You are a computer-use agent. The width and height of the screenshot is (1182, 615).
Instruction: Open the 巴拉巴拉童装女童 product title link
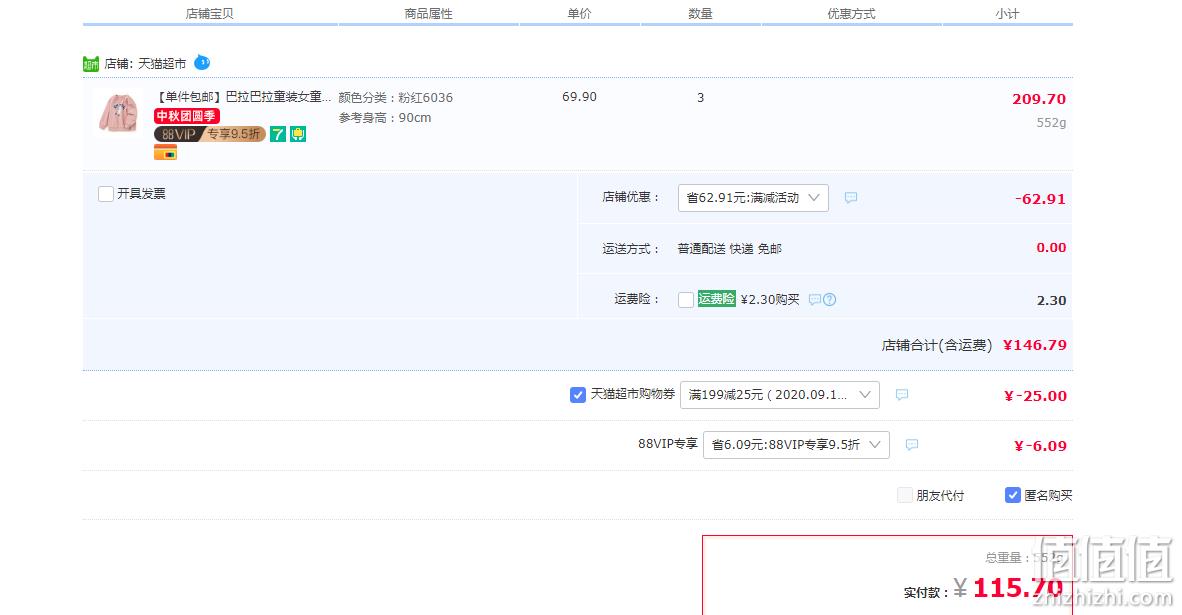click(243, 96)
